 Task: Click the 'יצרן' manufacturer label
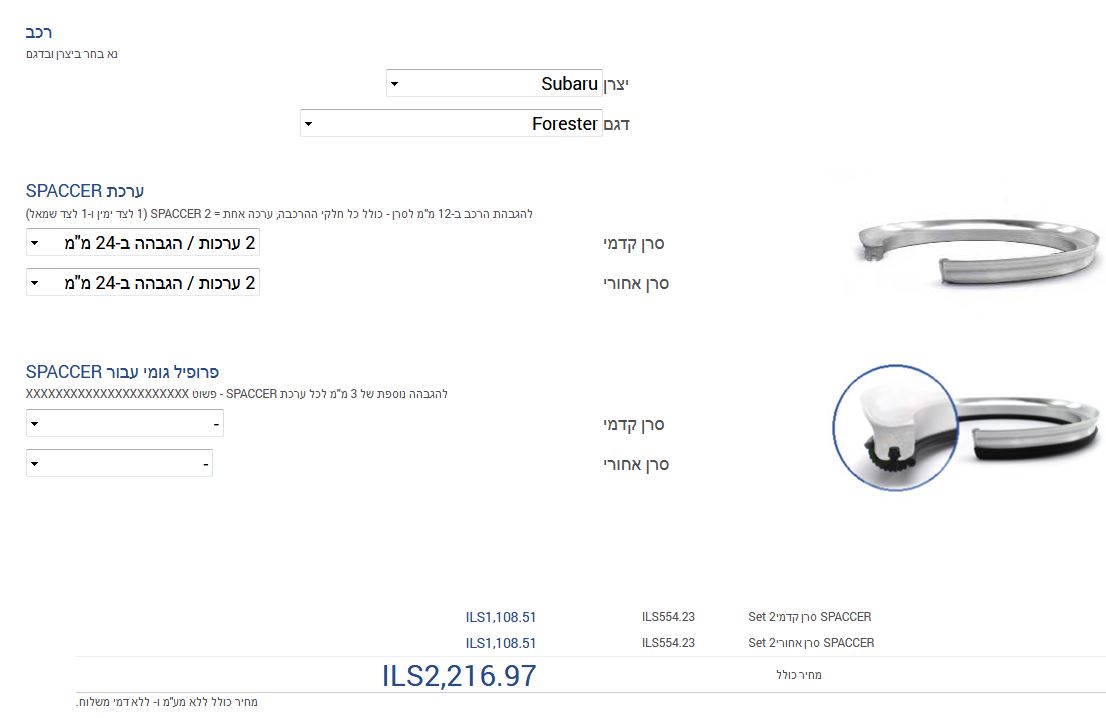click(616, 85)
